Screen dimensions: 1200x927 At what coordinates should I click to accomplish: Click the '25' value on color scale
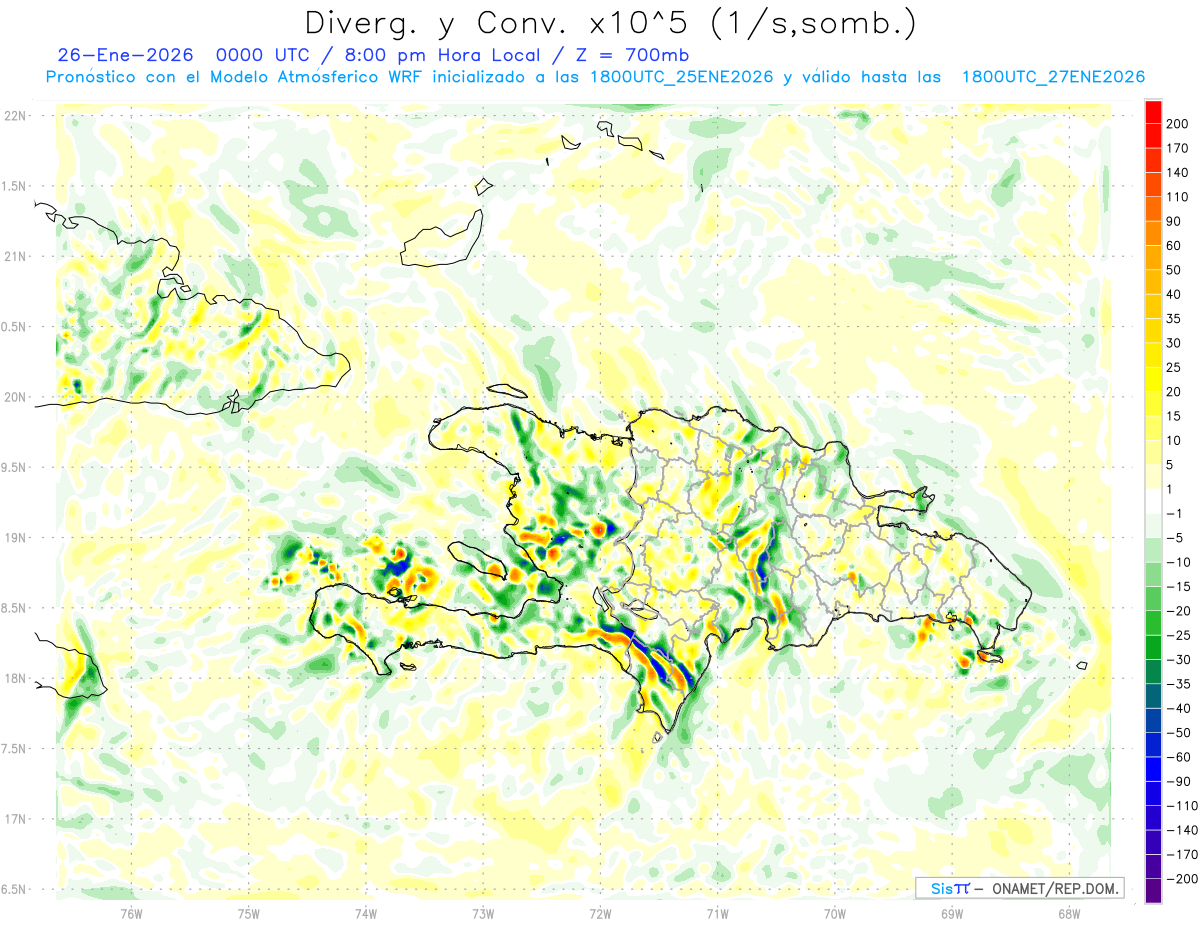click(x=1175, y=368)
